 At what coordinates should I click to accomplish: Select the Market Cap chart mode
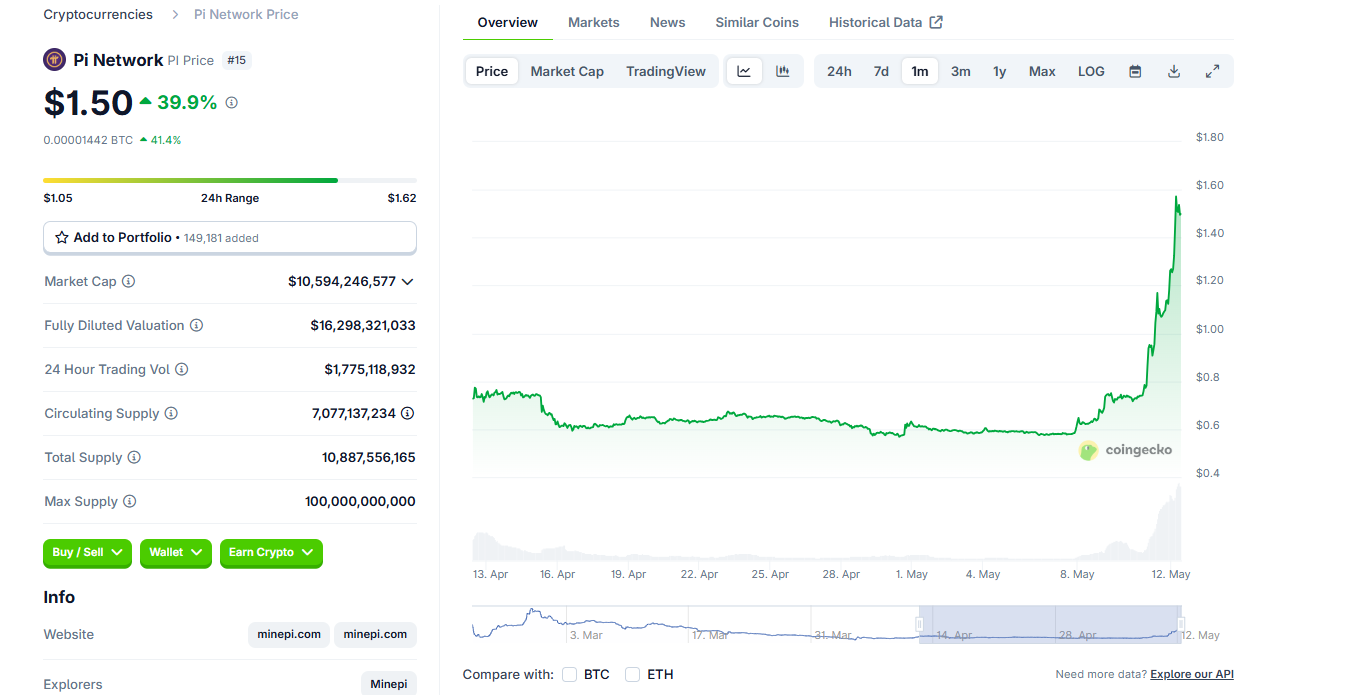[567, 71]
